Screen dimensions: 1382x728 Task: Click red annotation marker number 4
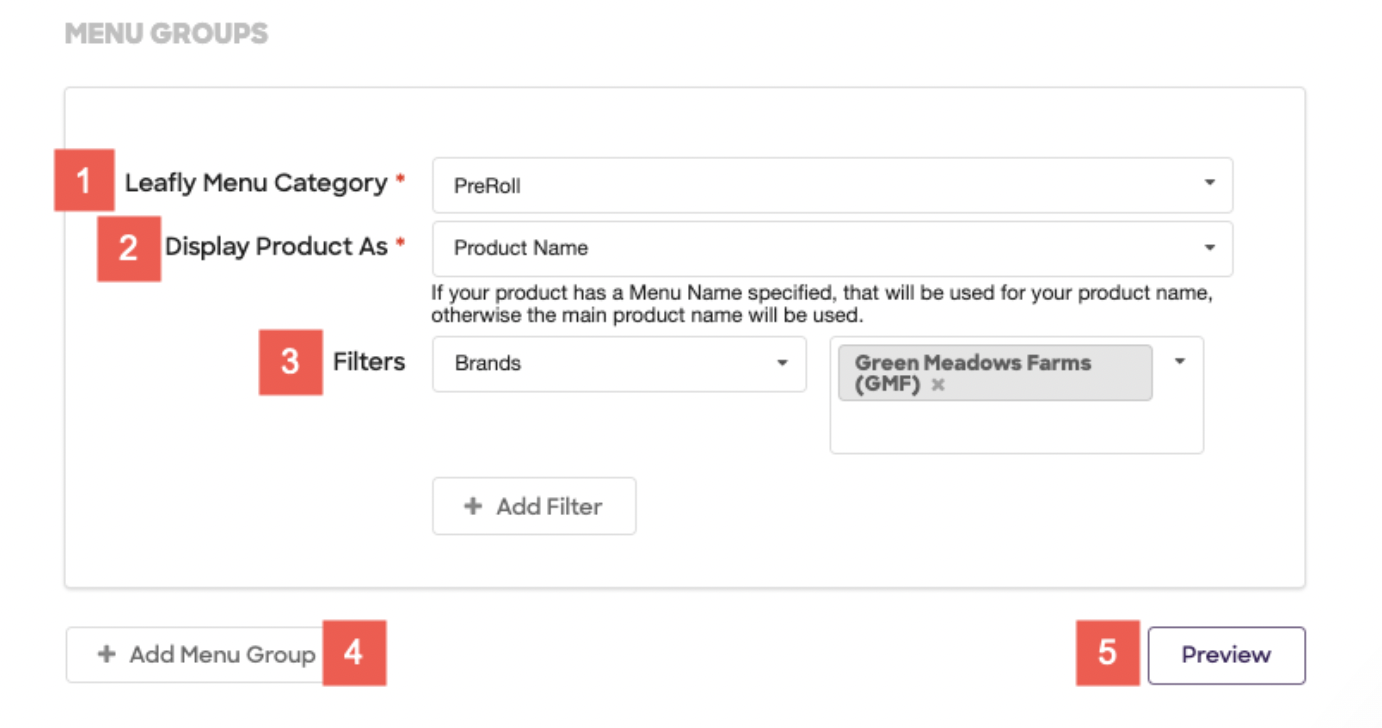(x=353, y=653)
